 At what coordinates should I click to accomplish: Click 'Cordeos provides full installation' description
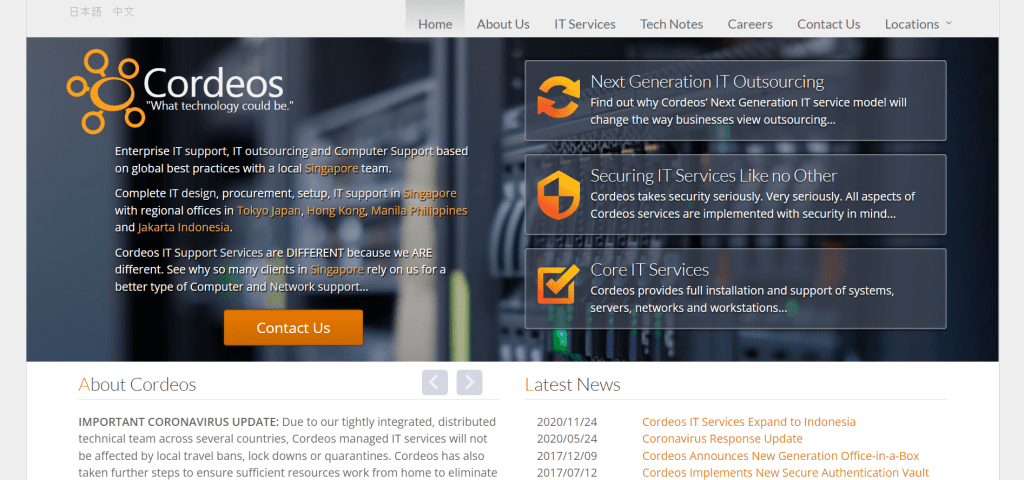(x=743, y=299)
